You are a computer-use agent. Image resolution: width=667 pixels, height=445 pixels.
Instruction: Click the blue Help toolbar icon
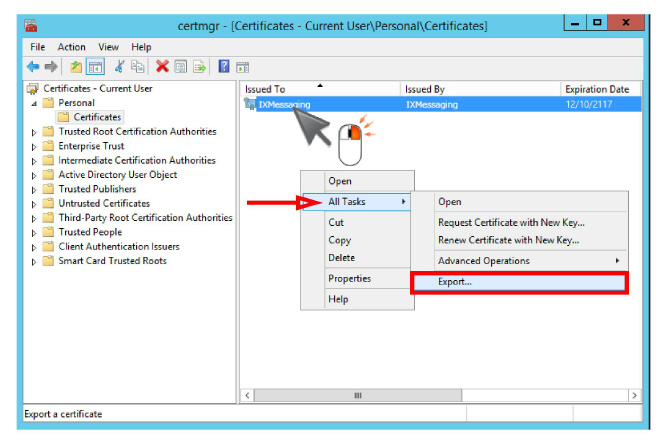click(x=225, y=67)
